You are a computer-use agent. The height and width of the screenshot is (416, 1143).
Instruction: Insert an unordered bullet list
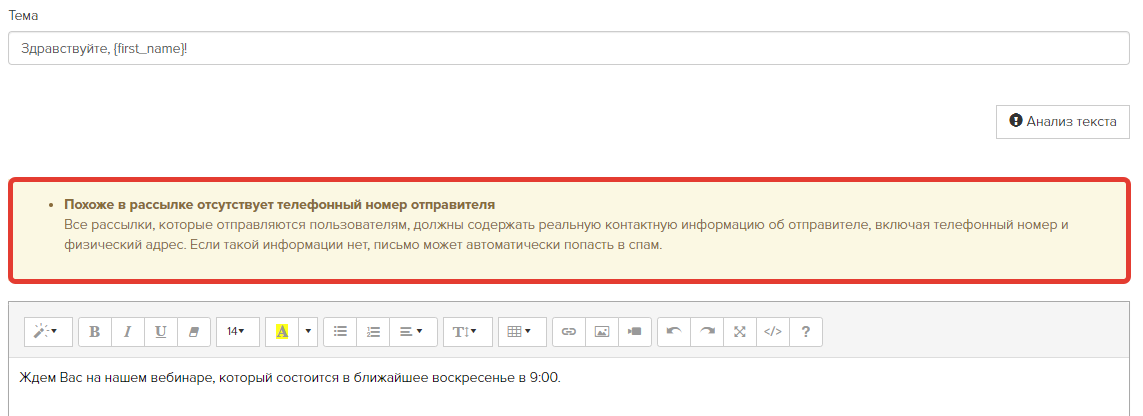(340, 331)
